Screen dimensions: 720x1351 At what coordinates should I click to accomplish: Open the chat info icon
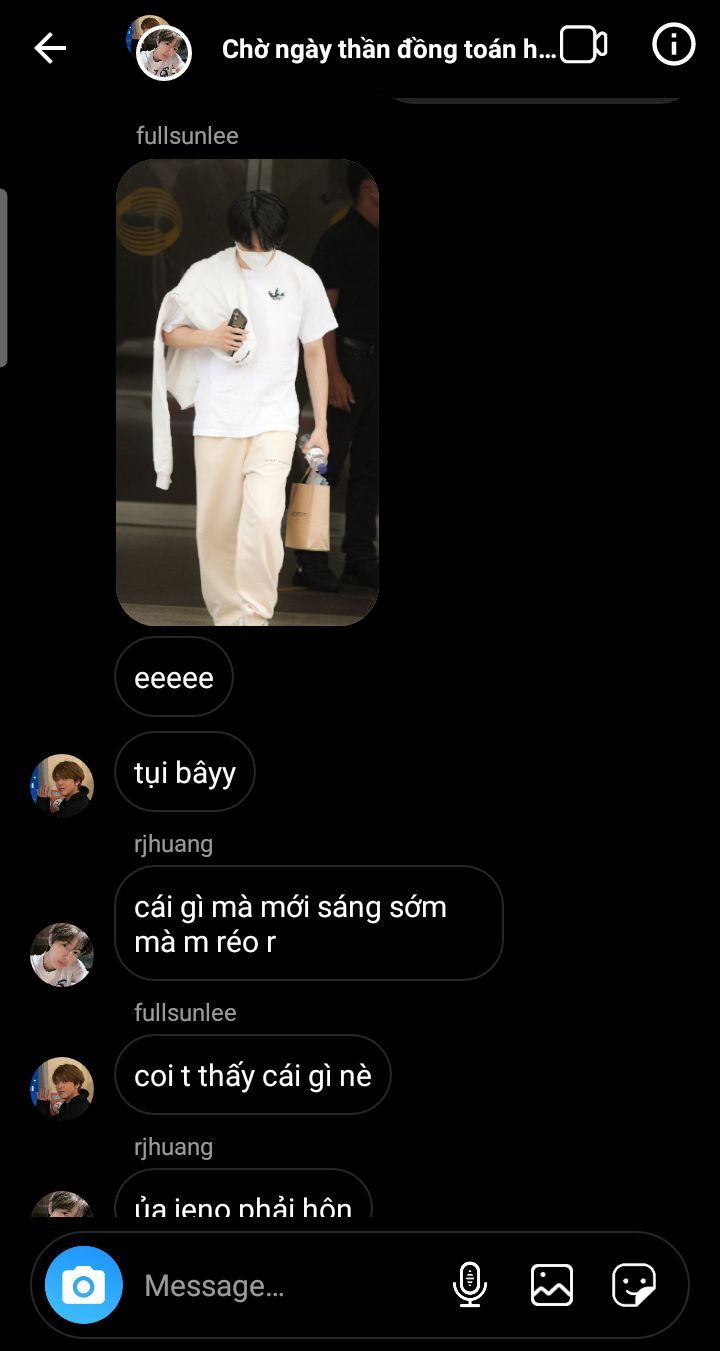(x=673, y=45)
